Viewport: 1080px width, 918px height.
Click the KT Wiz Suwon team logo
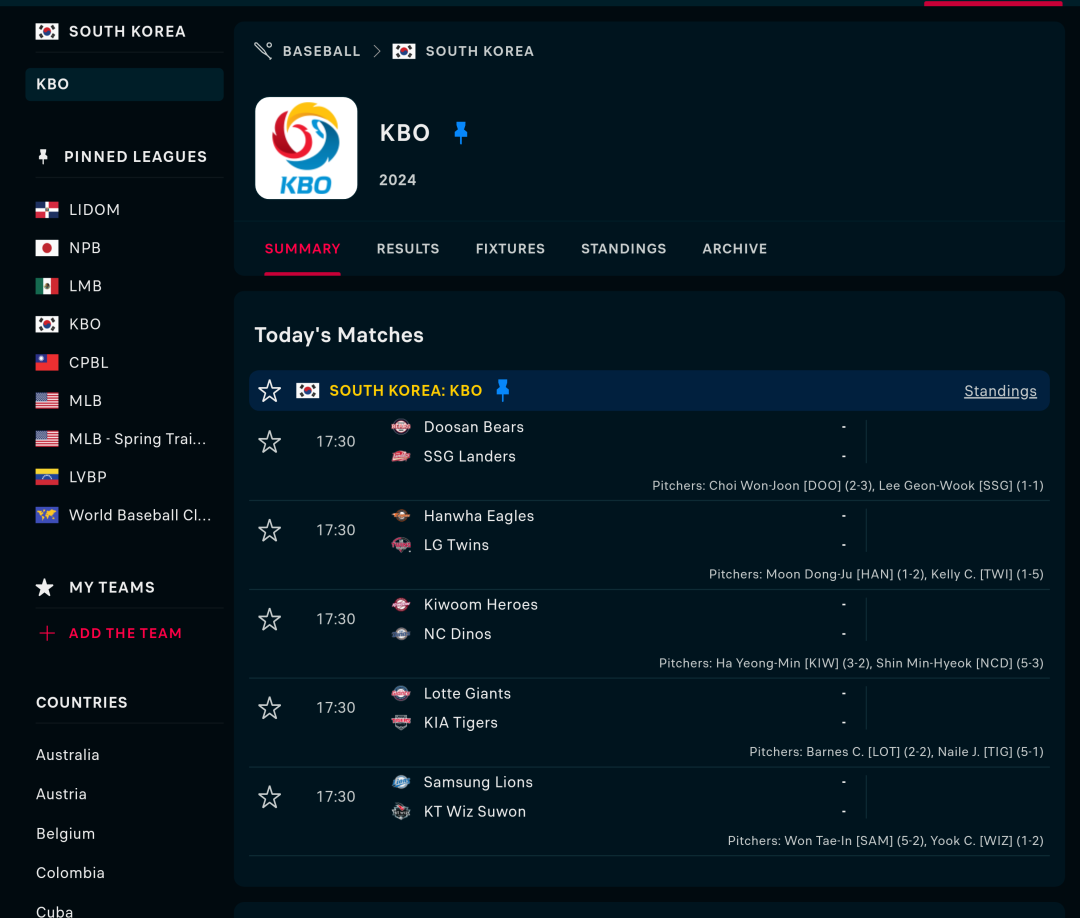point(401,811)
